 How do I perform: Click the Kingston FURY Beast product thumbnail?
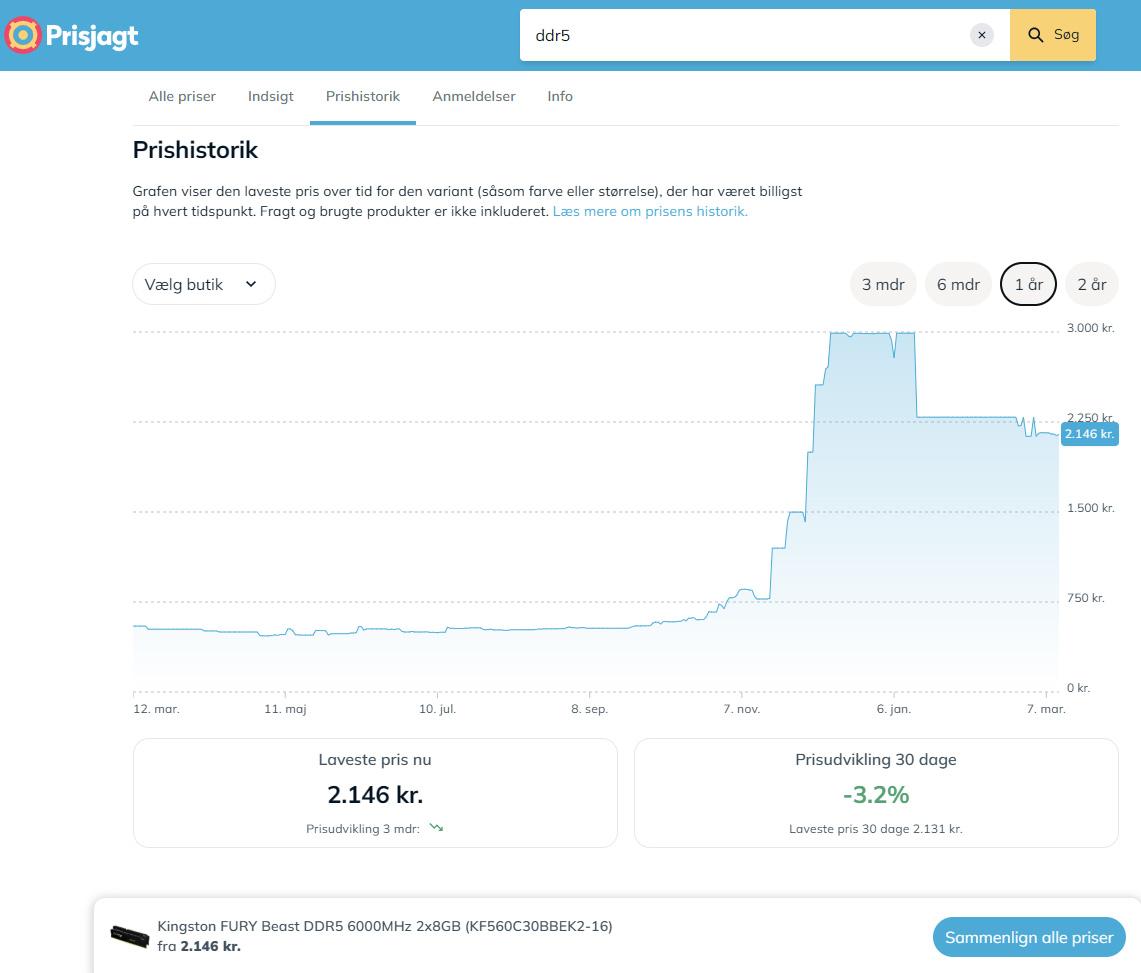(130, 936)
